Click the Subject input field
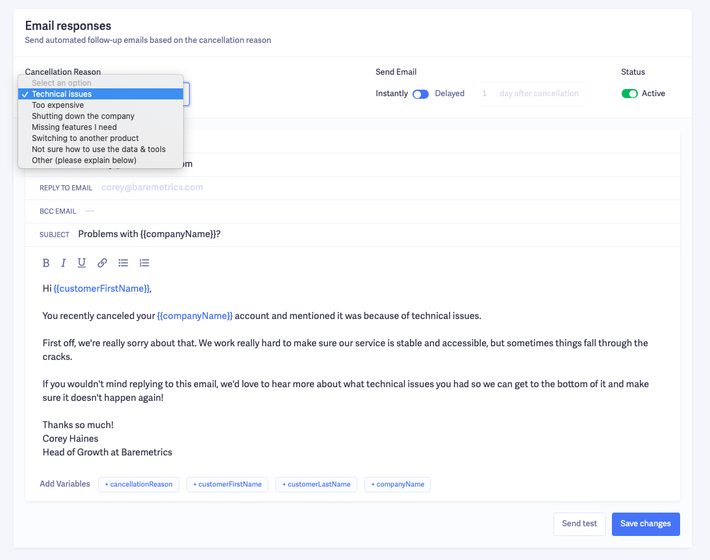 coord(300,234)
